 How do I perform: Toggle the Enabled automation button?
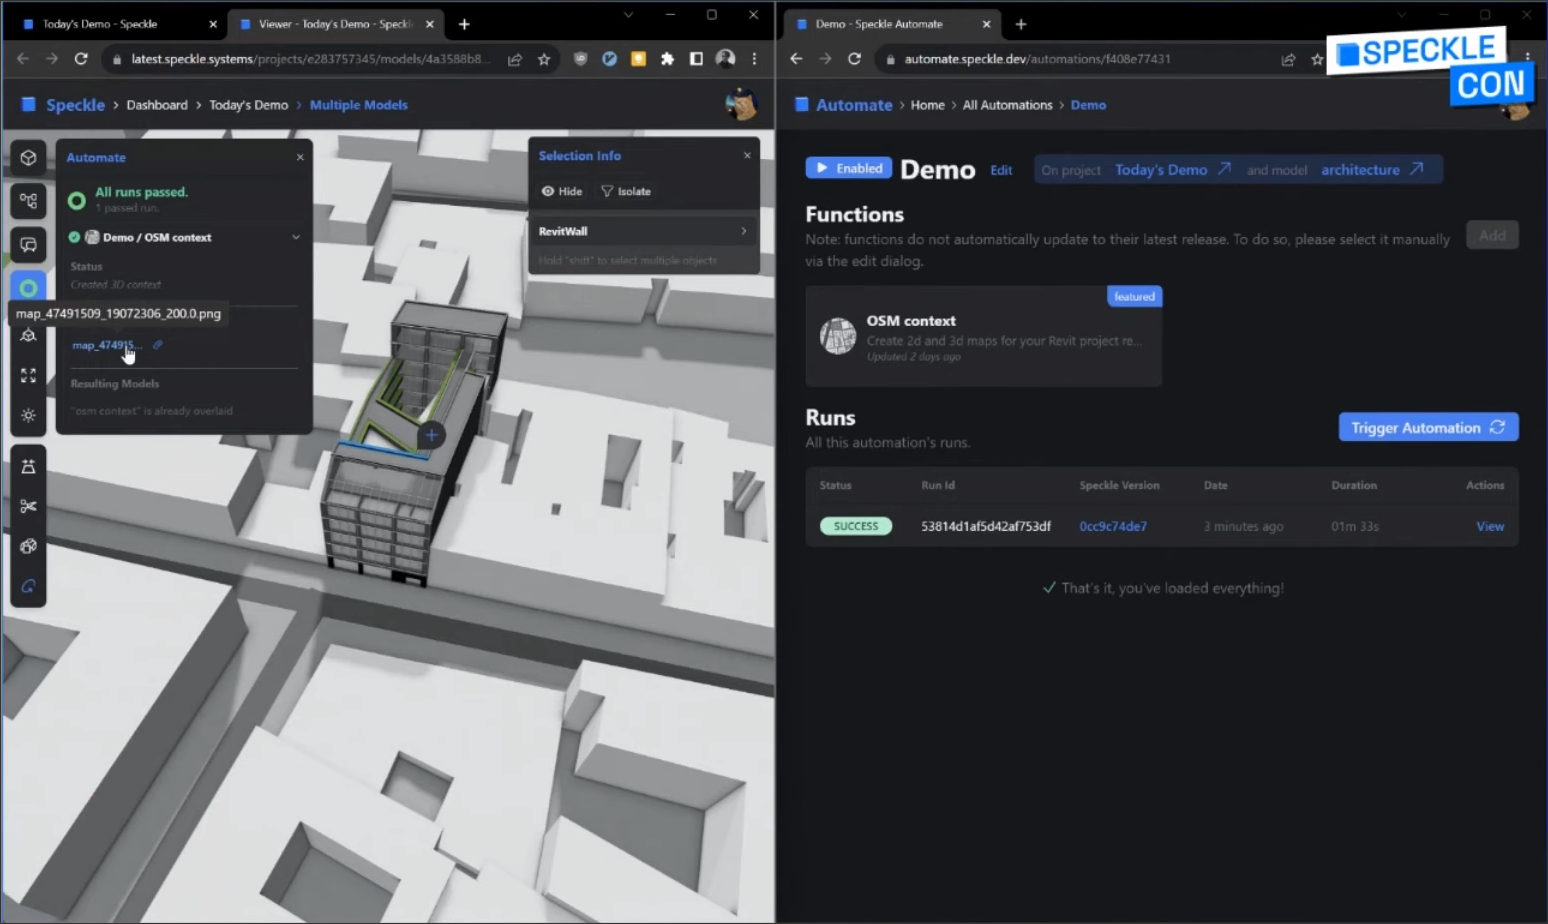tap(849, 168)
